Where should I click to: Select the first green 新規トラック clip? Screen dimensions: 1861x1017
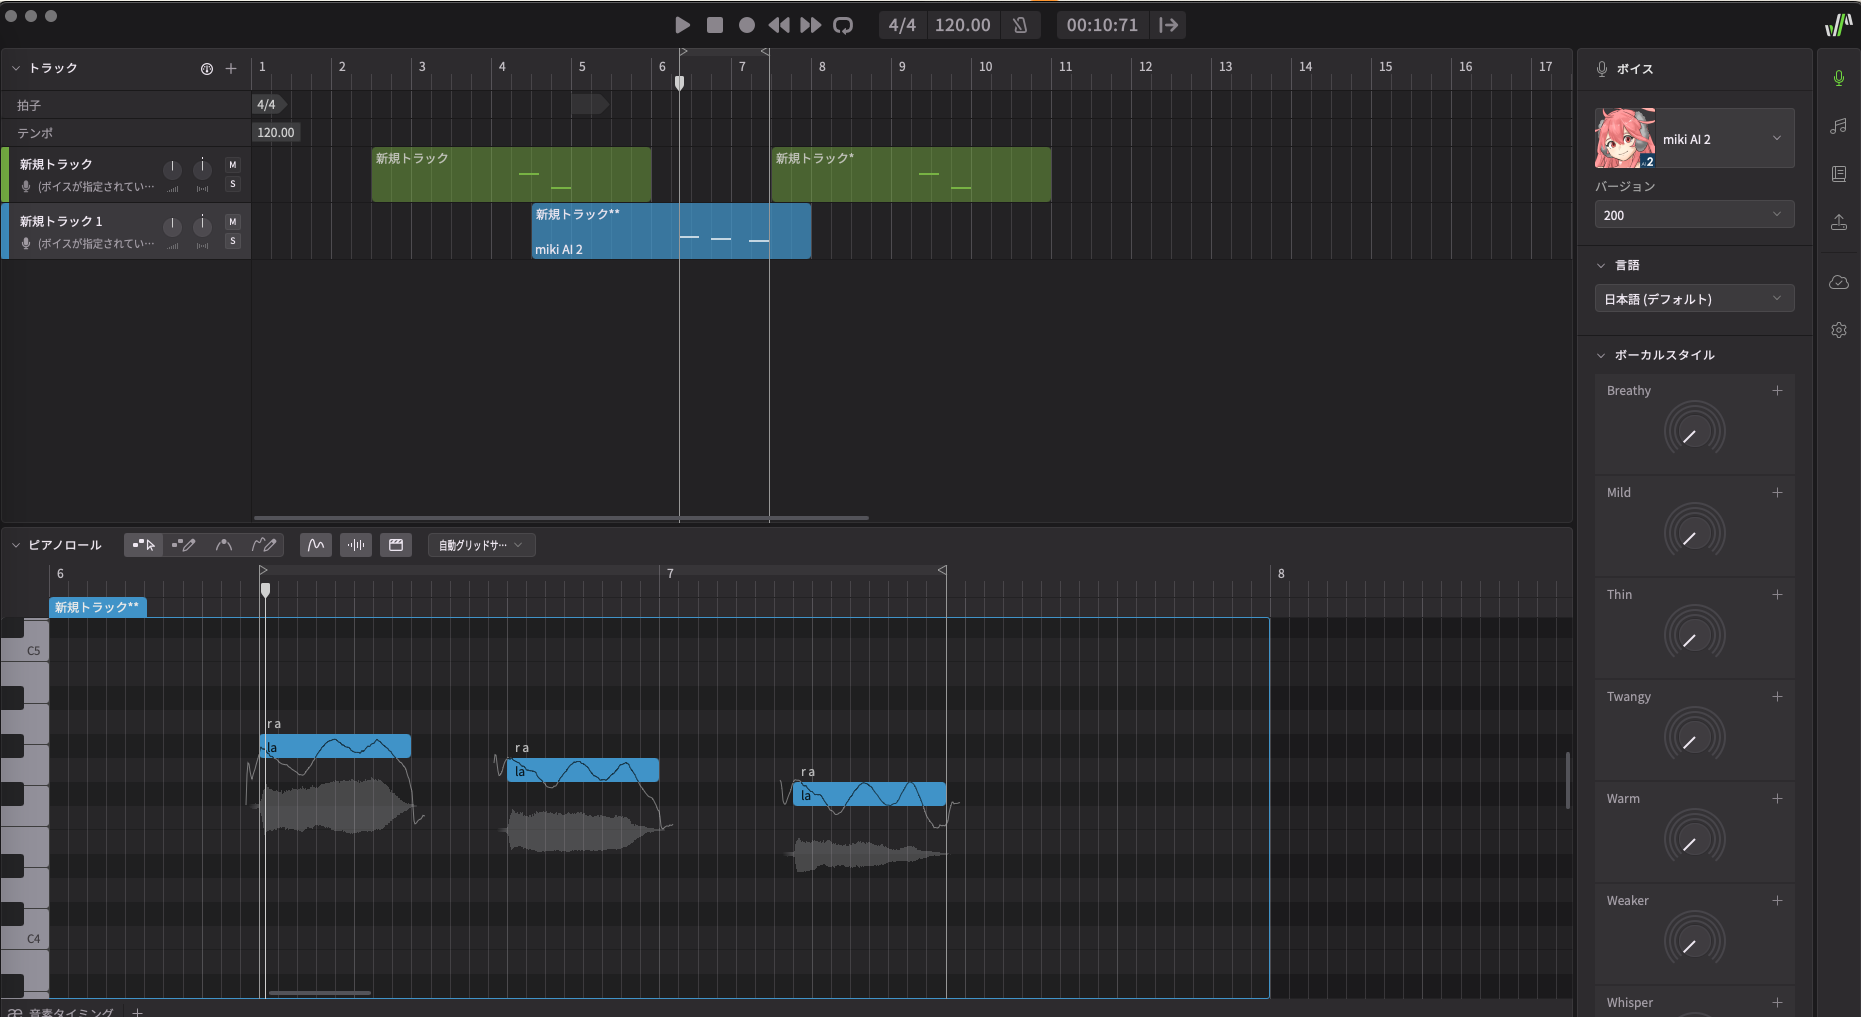511,175
